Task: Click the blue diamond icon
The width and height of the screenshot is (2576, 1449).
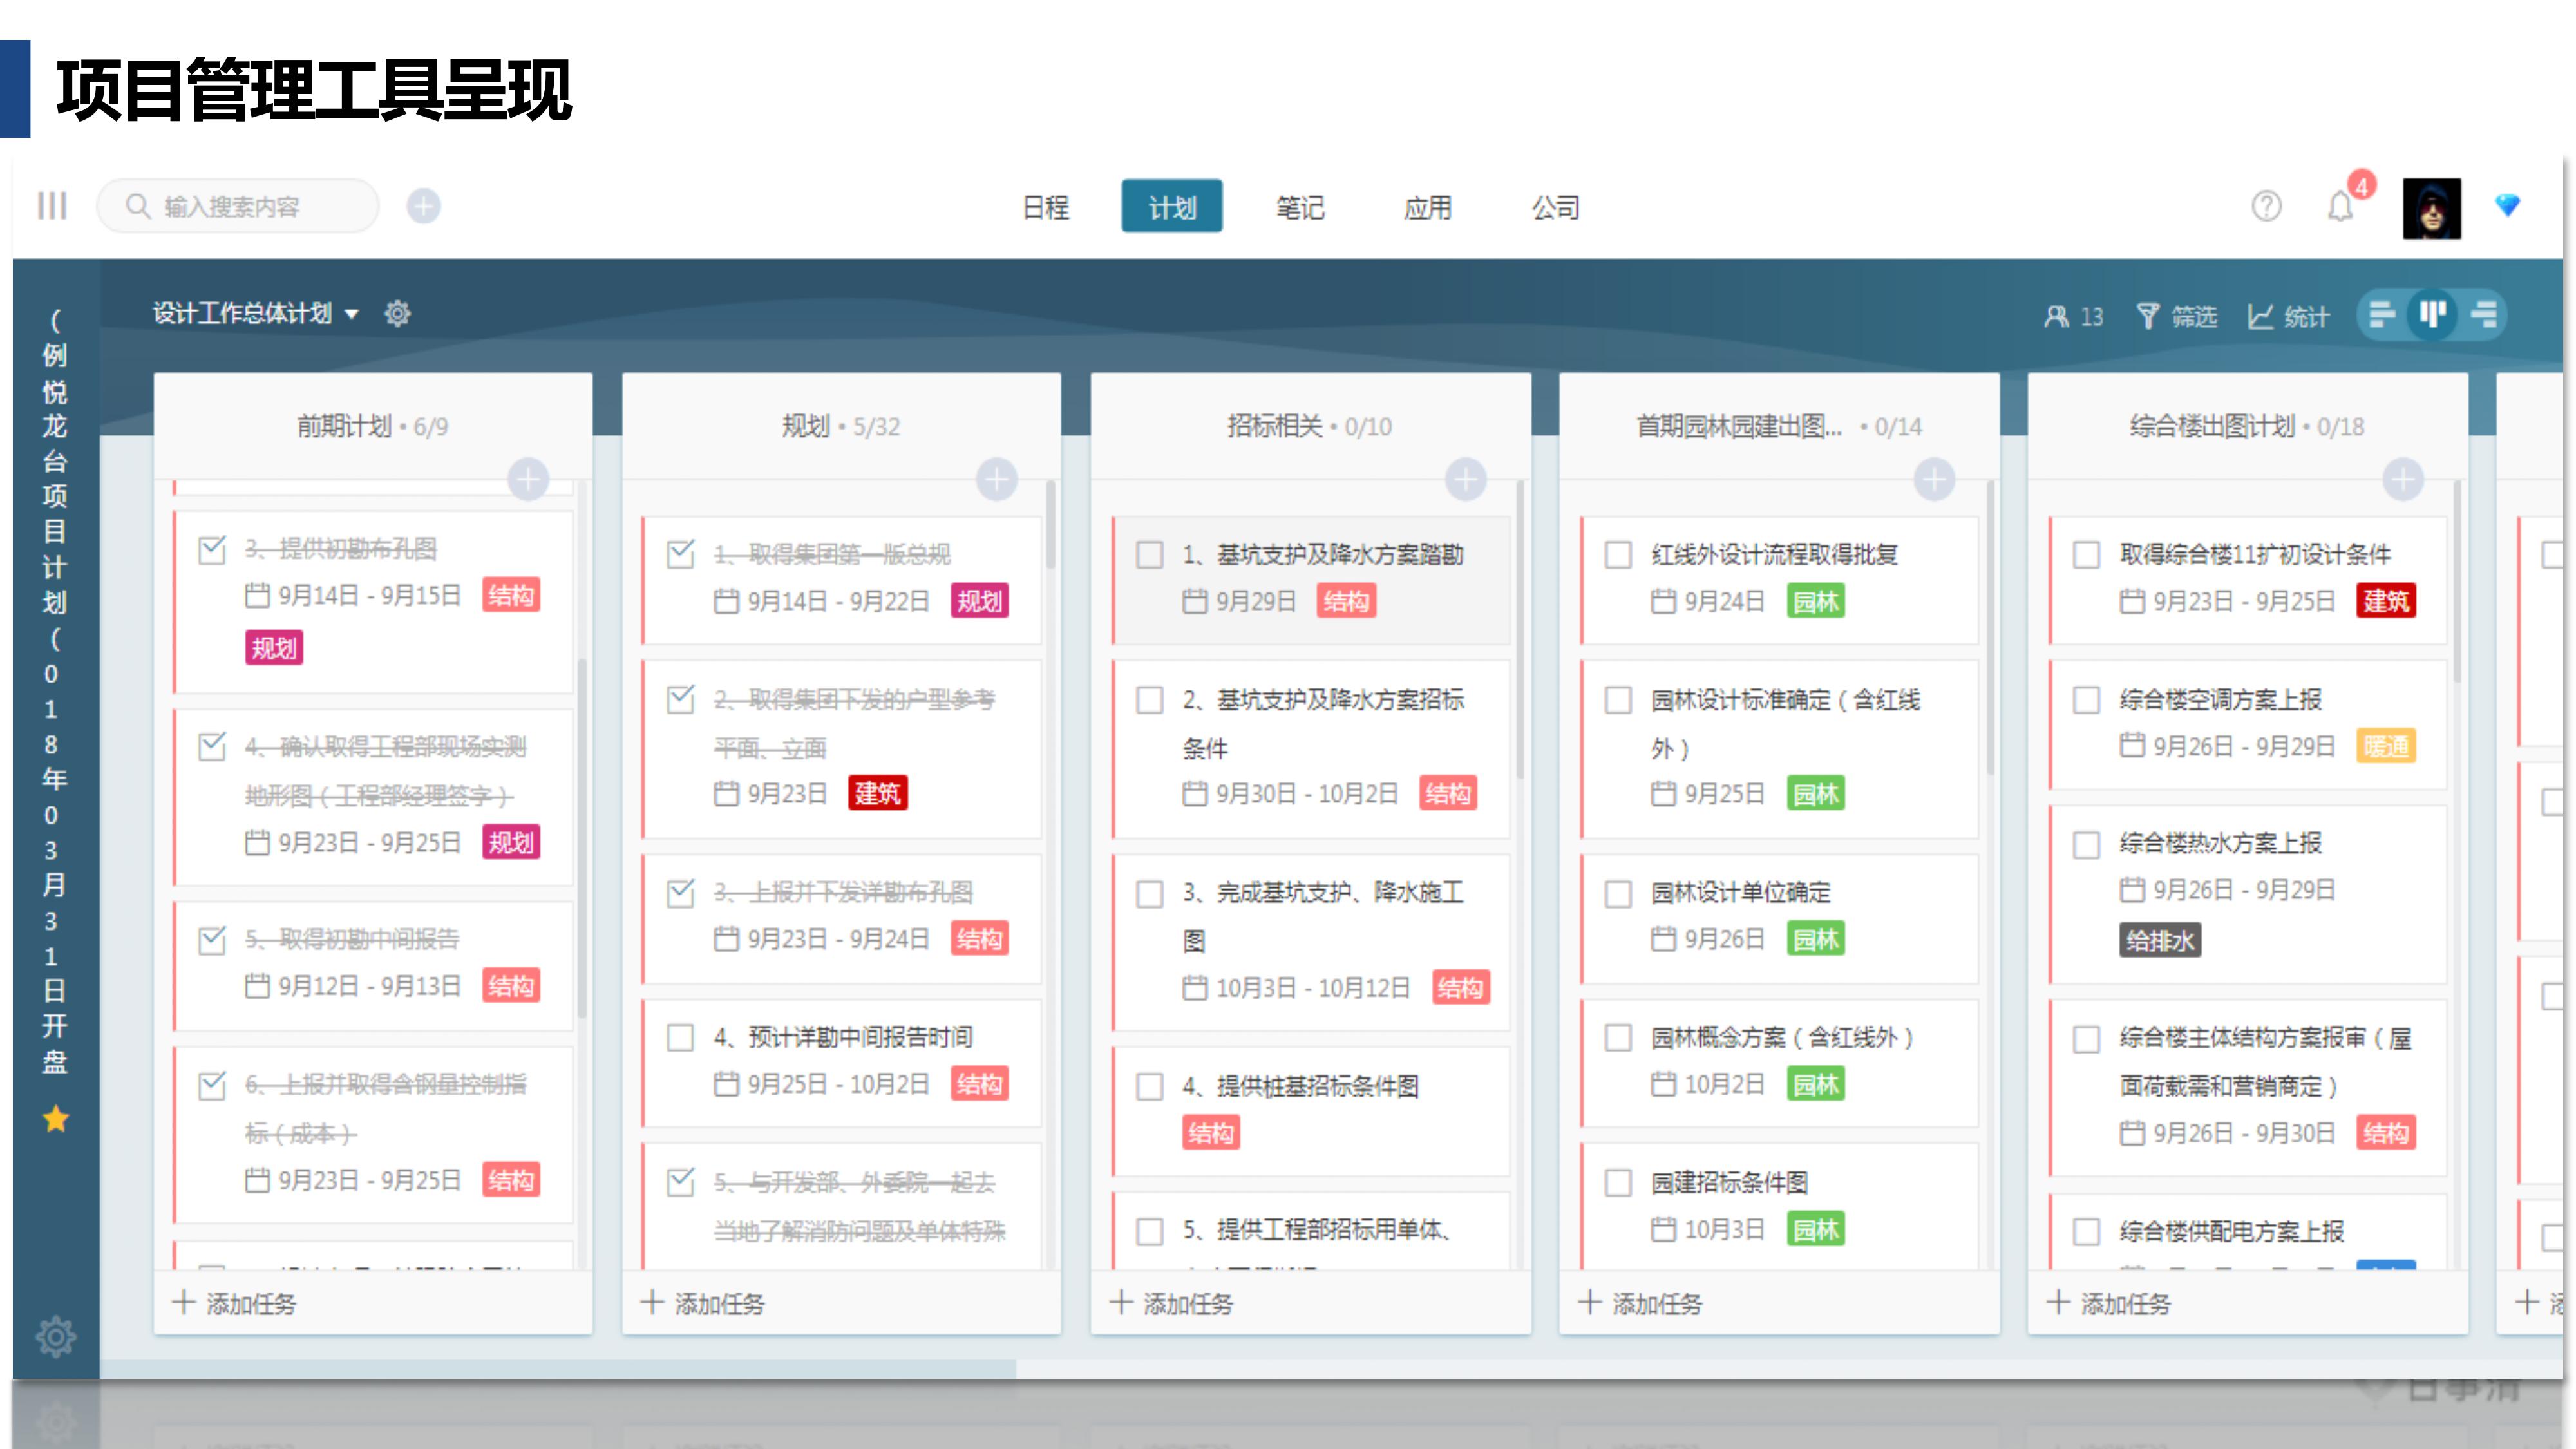Action: pos(2508,205)
